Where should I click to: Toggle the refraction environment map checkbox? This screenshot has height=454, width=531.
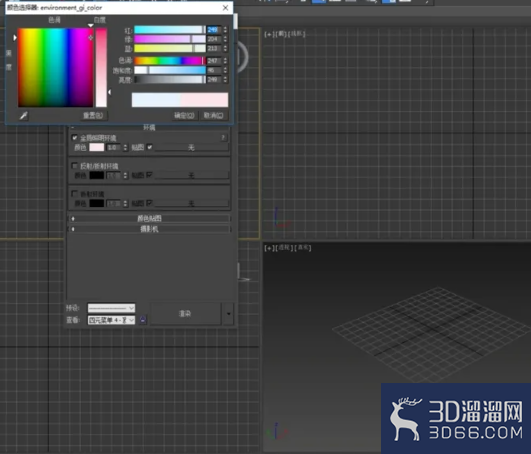click(x=149, y=203)
